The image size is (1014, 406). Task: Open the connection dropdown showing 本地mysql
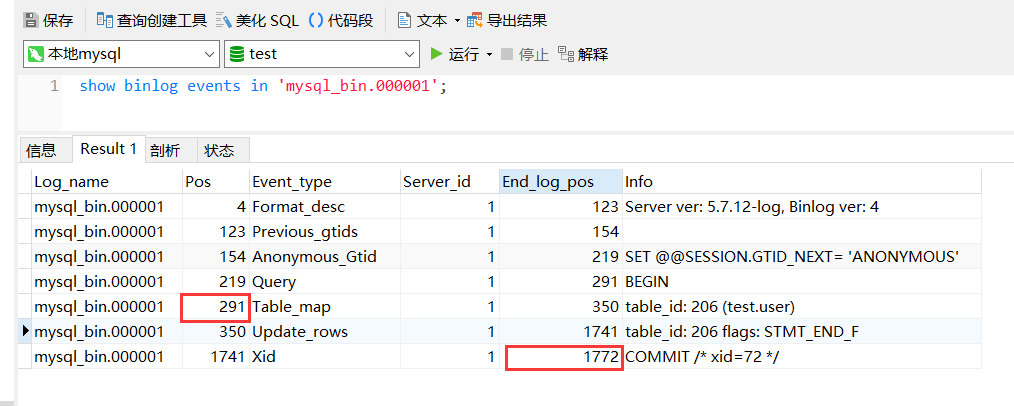tap(122, 54)
